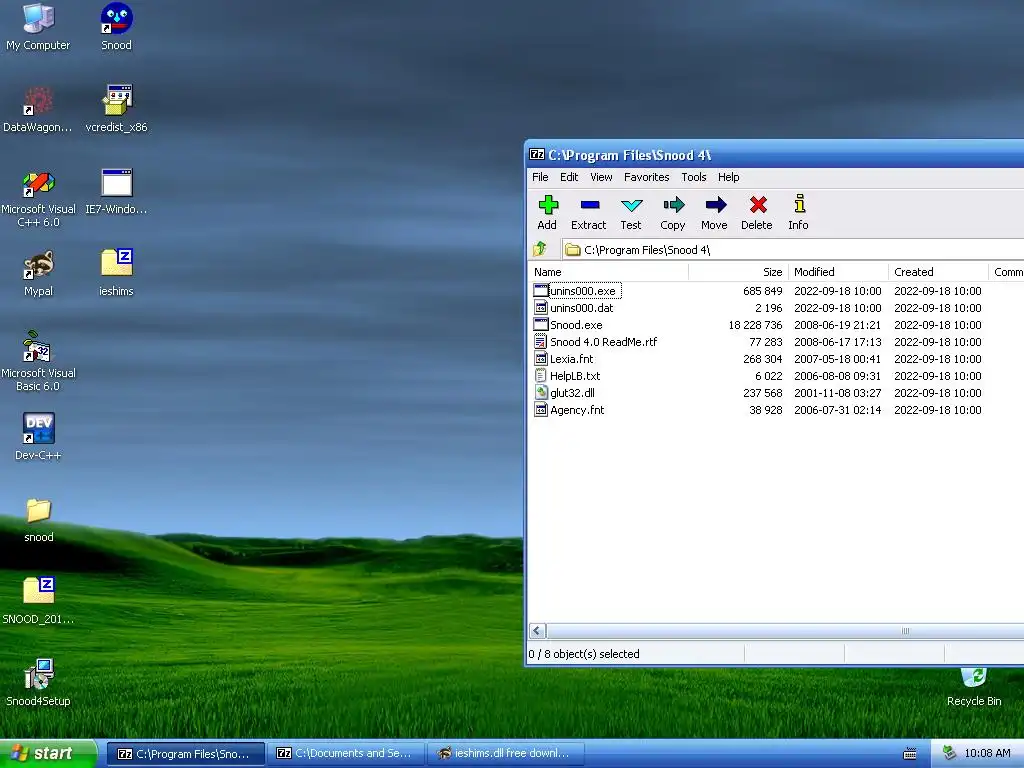Click the taskbar clock showing 10:08 AM

[x=987, y=753]
